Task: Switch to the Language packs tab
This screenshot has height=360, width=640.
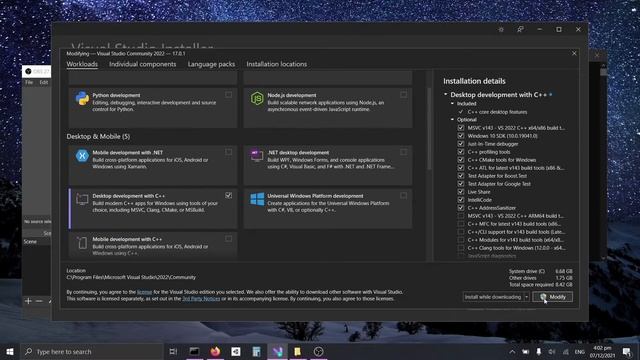Action: pyautogui.click(x=211, y=64)
